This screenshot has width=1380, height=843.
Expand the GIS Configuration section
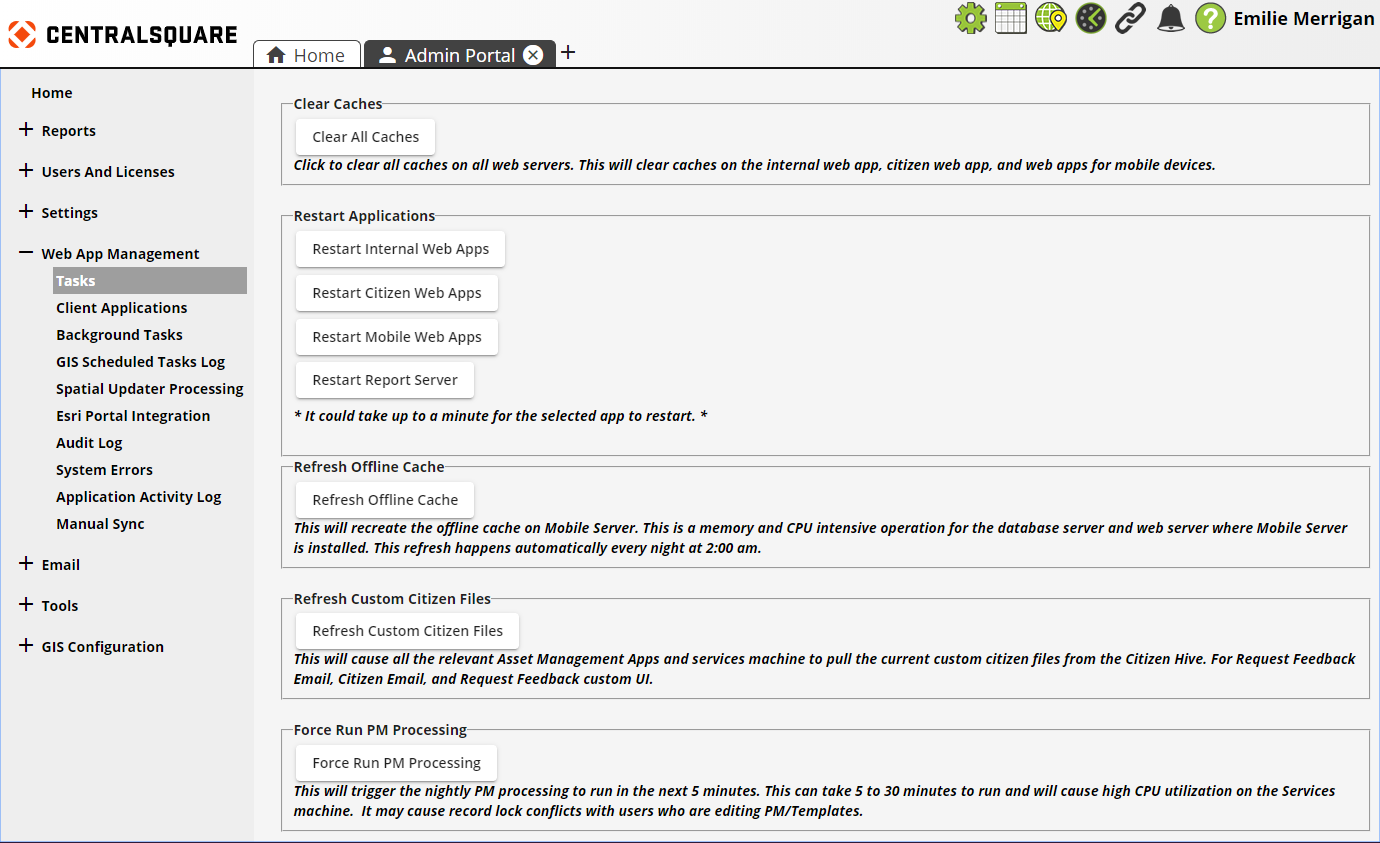tap(26, 646)
